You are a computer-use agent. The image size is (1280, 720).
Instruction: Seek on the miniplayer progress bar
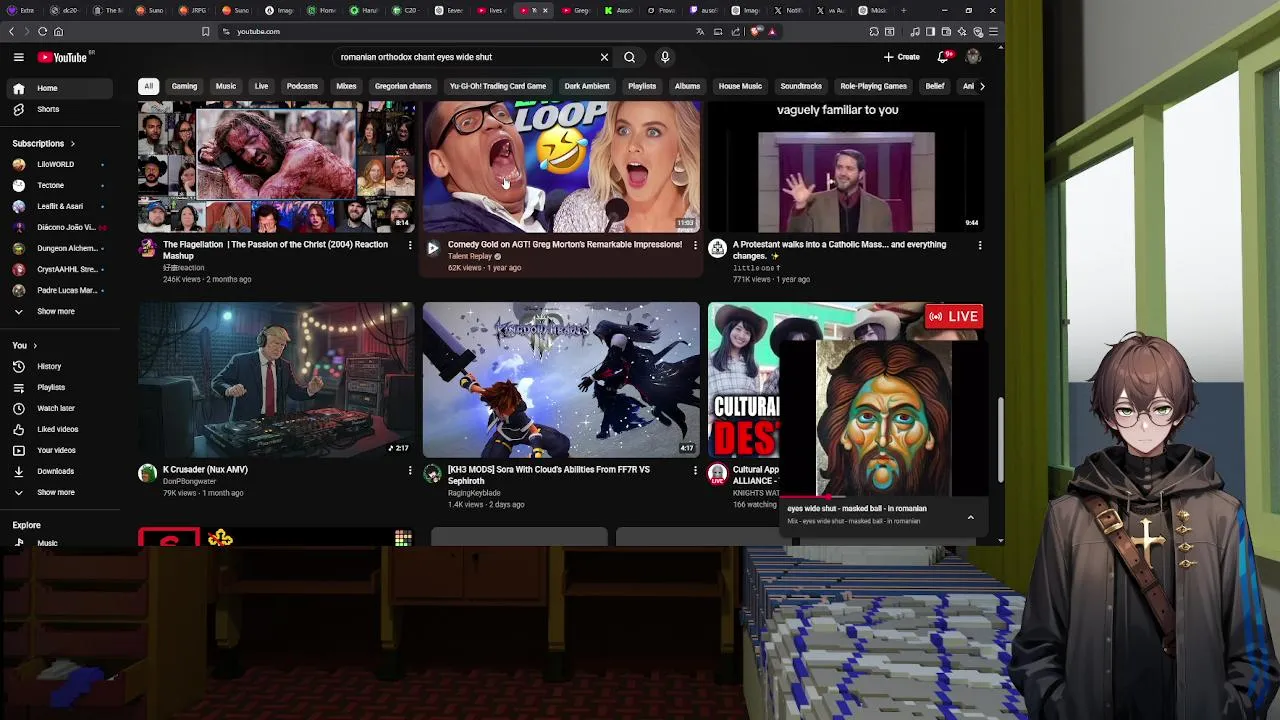[883, 497]
